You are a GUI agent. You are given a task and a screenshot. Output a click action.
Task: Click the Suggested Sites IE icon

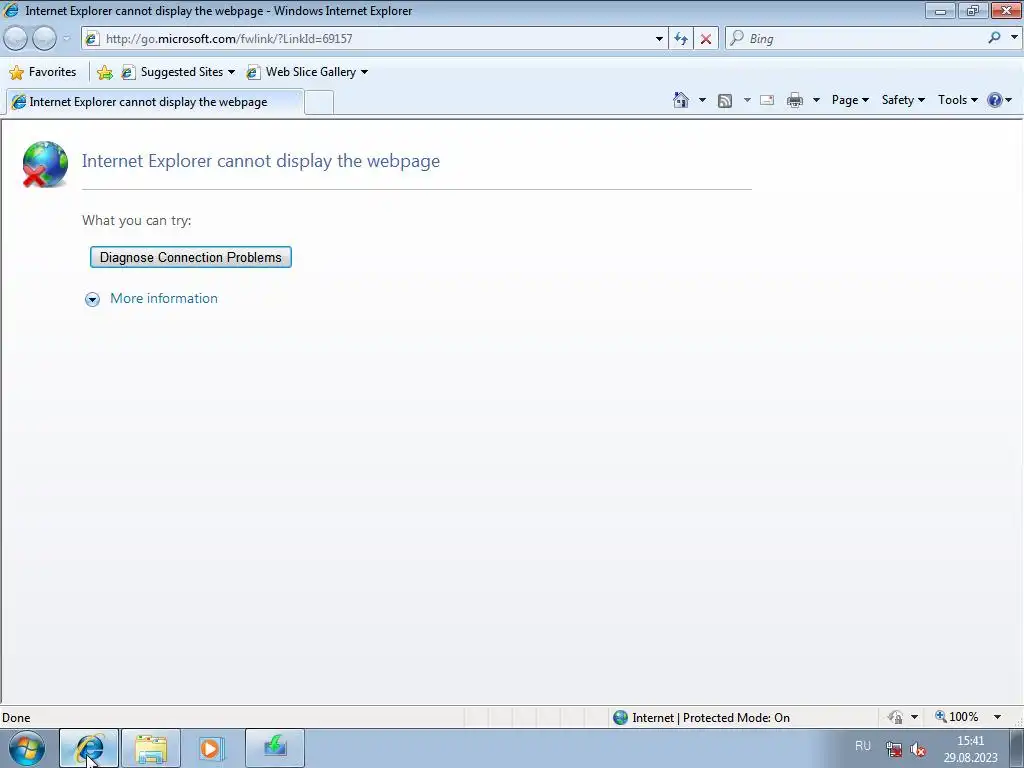coord(129,72)
